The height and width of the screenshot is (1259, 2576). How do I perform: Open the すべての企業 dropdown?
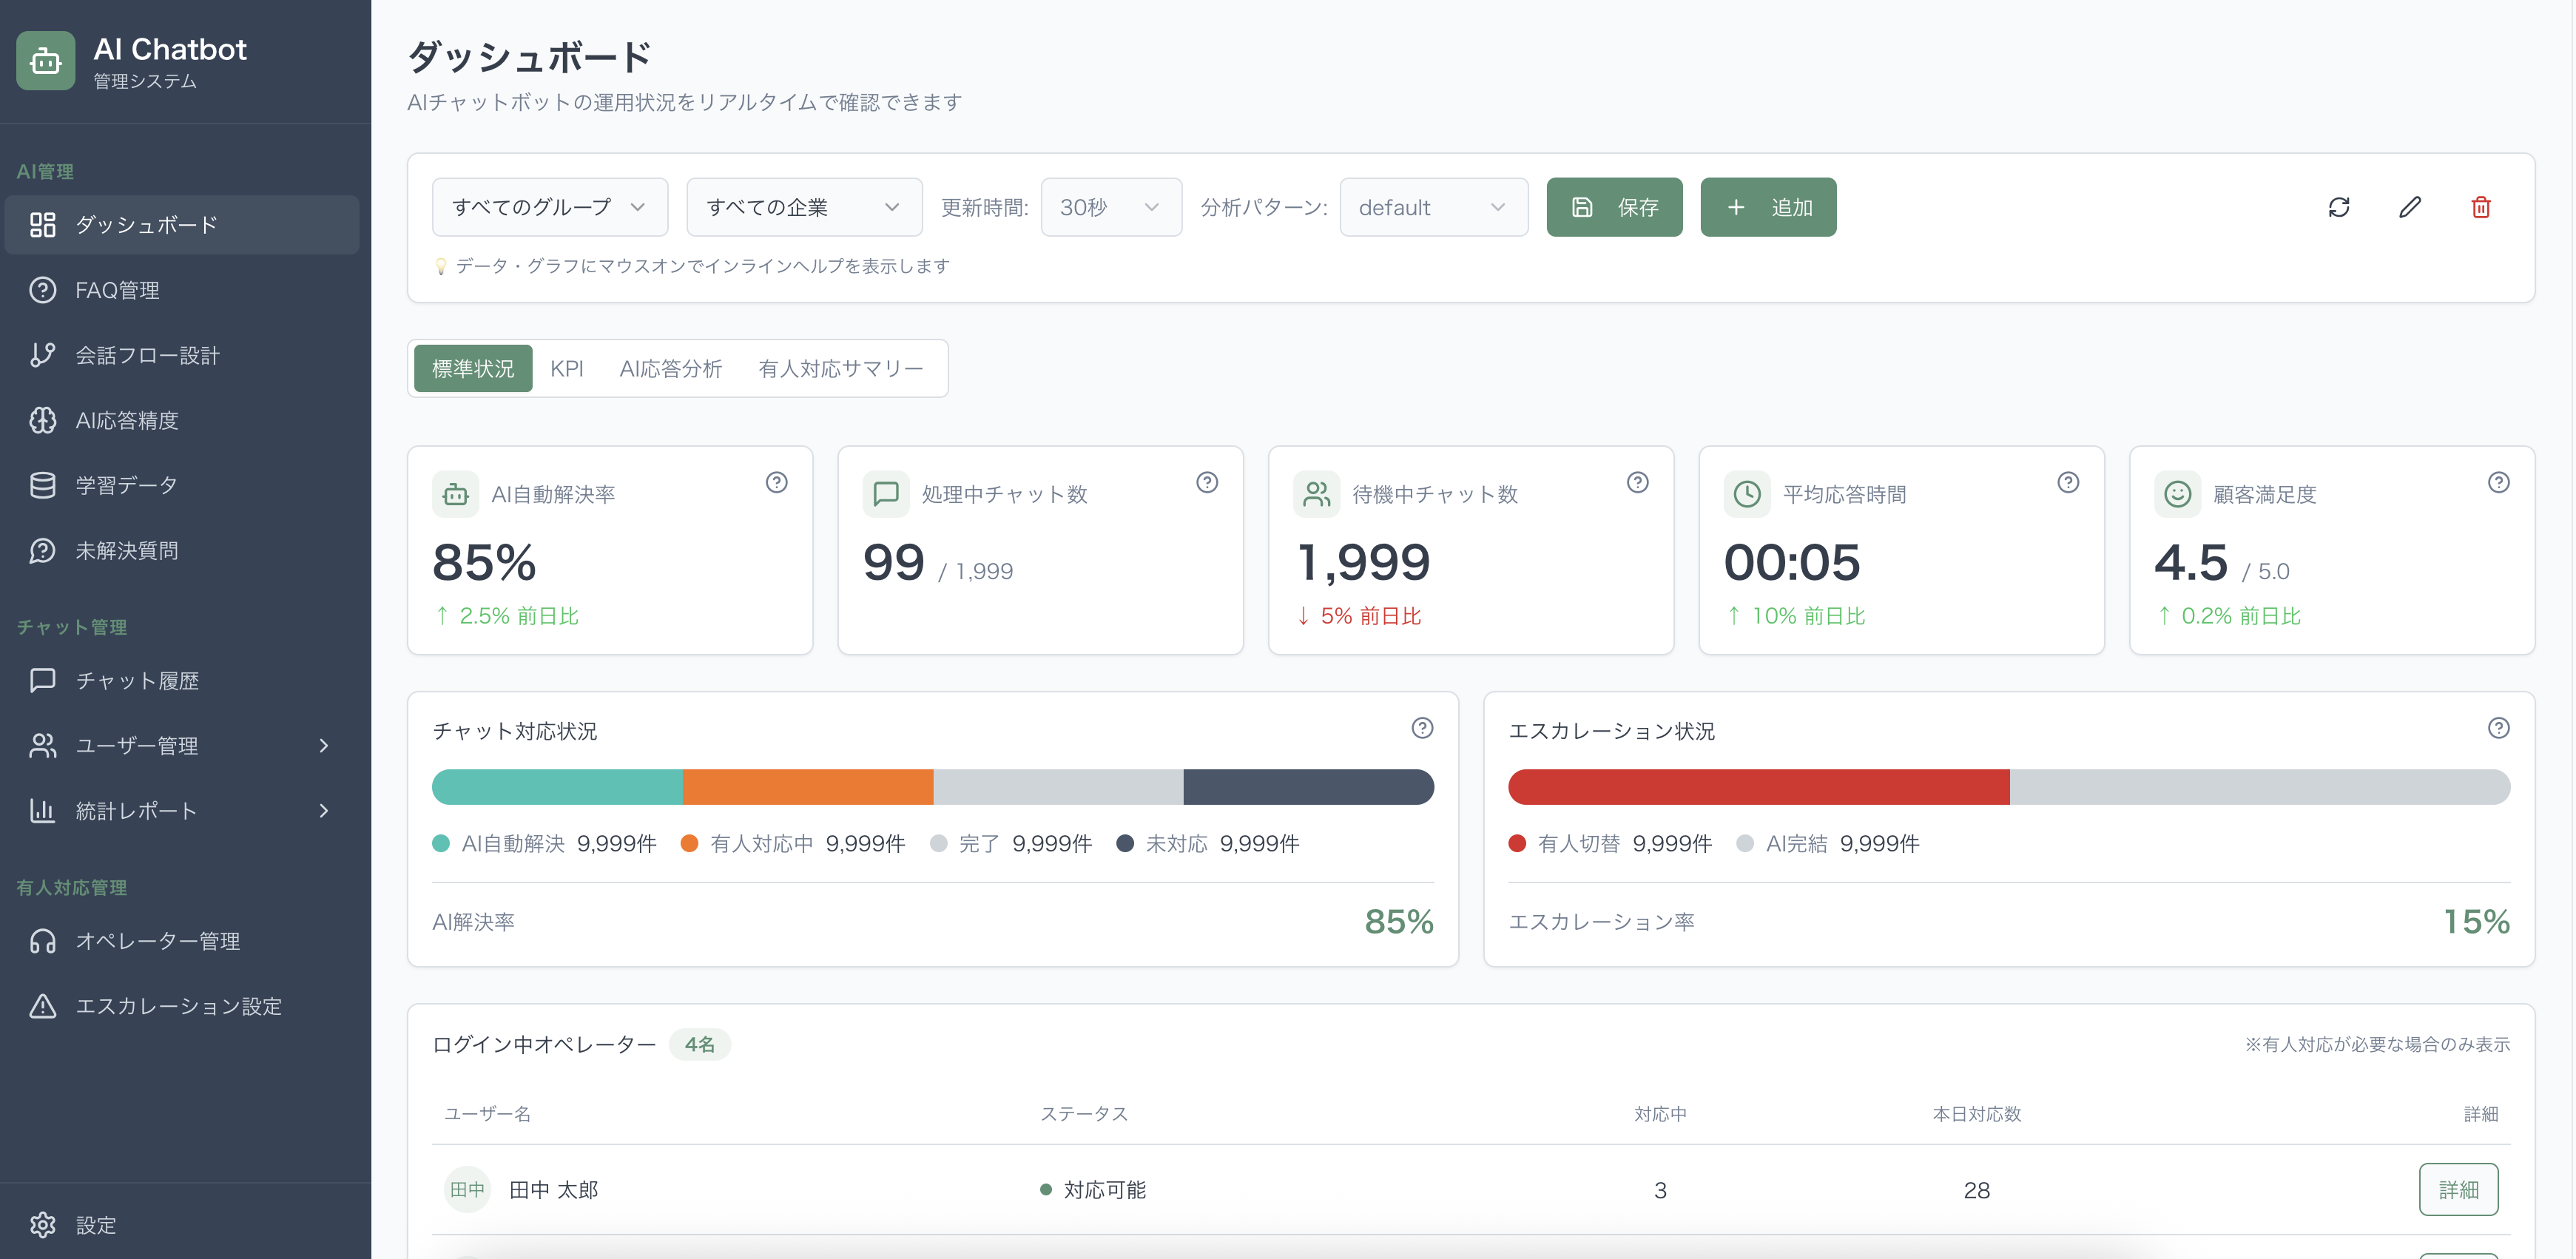click(x=804, y=207)
